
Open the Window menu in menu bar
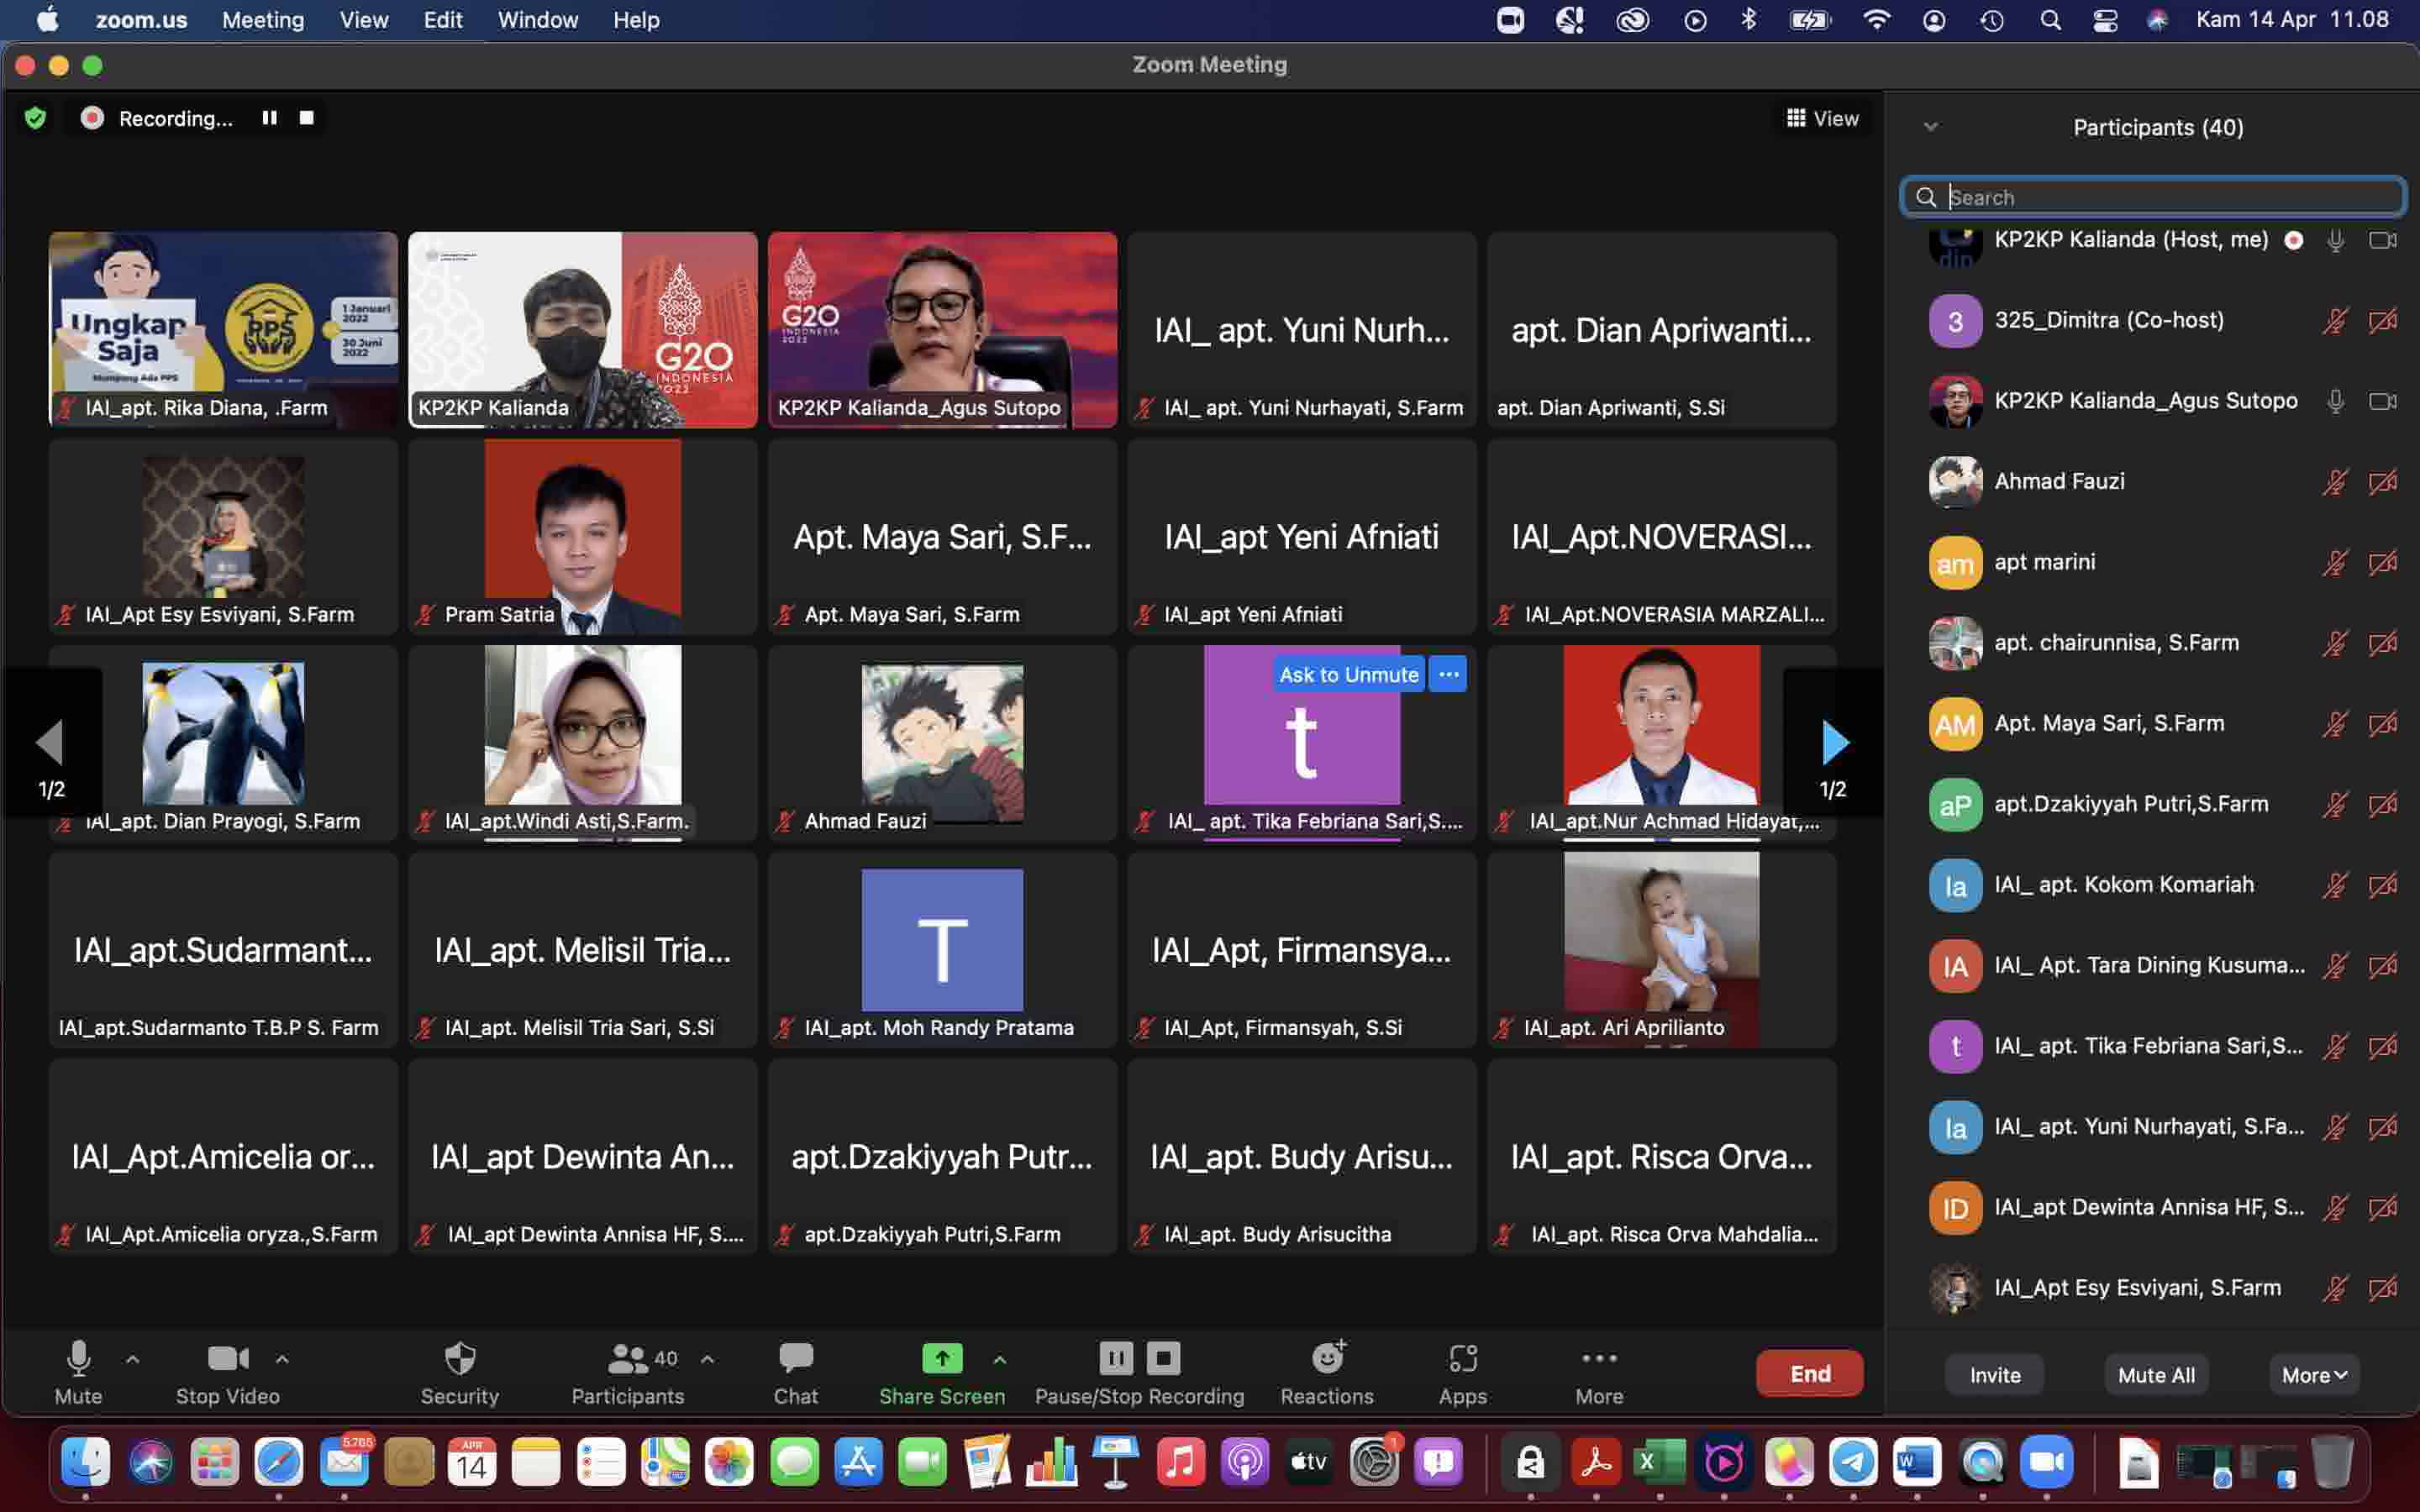click(537, 20)
